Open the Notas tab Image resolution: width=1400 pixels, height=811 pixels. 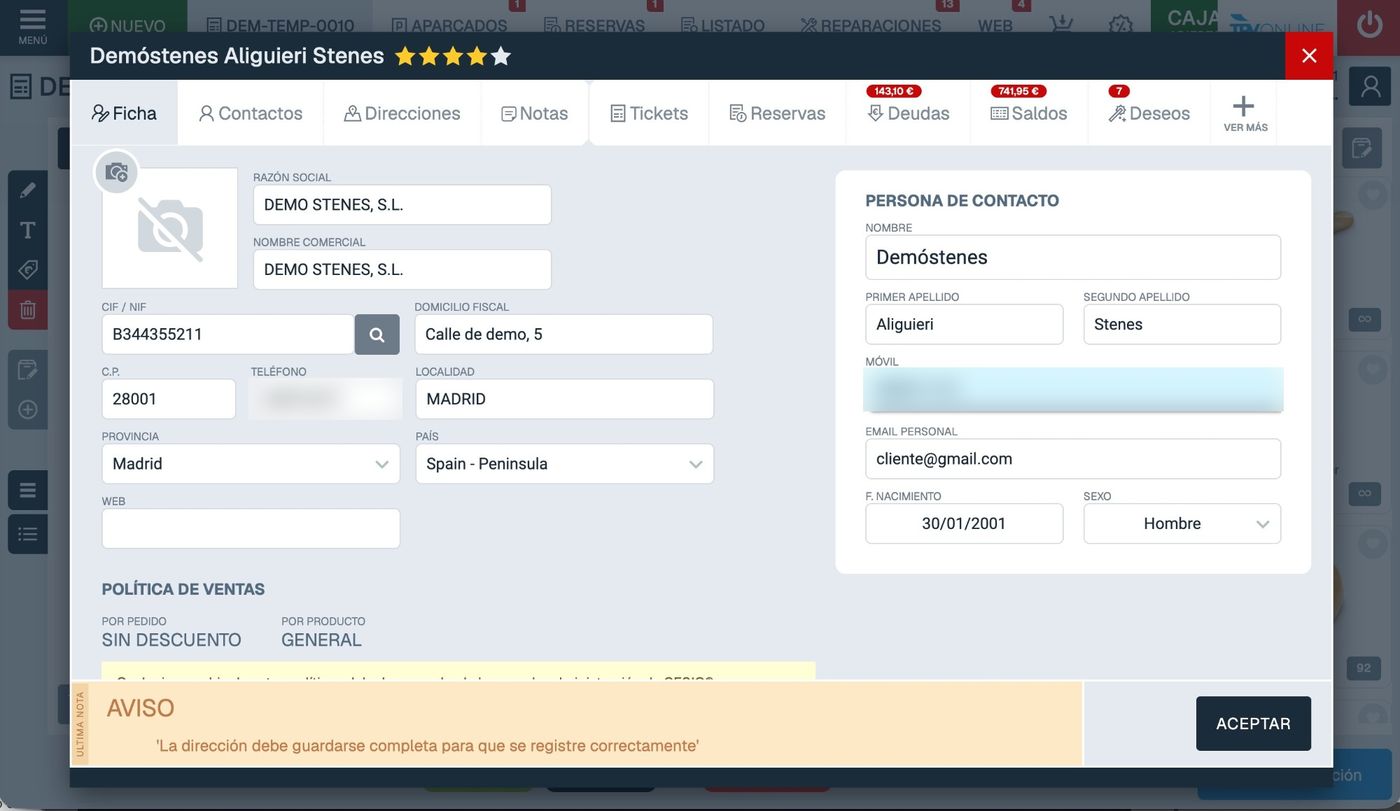tap(535, 113)
